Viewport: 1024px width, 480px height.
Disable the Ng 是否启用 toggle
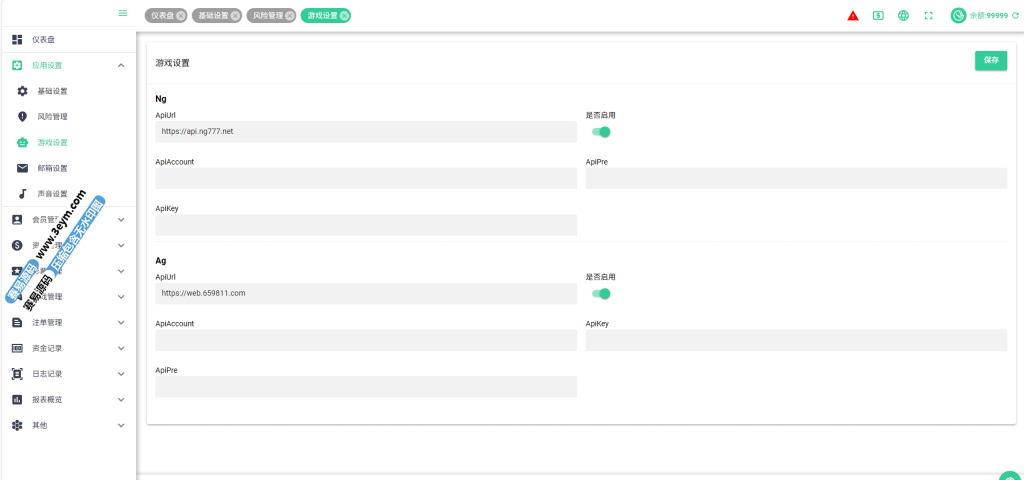(601, 132)
